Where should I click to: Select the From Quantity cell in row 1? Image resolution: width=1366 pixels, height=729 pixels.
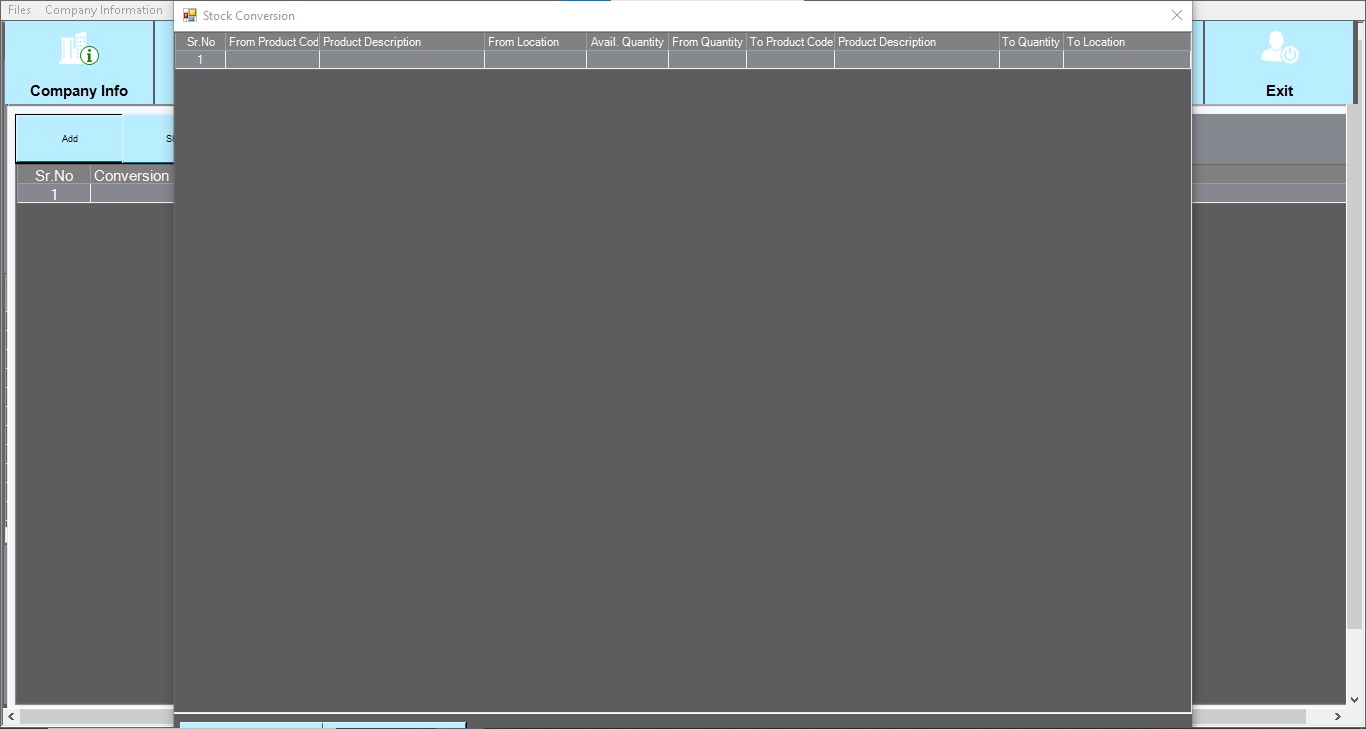[707, 60]
